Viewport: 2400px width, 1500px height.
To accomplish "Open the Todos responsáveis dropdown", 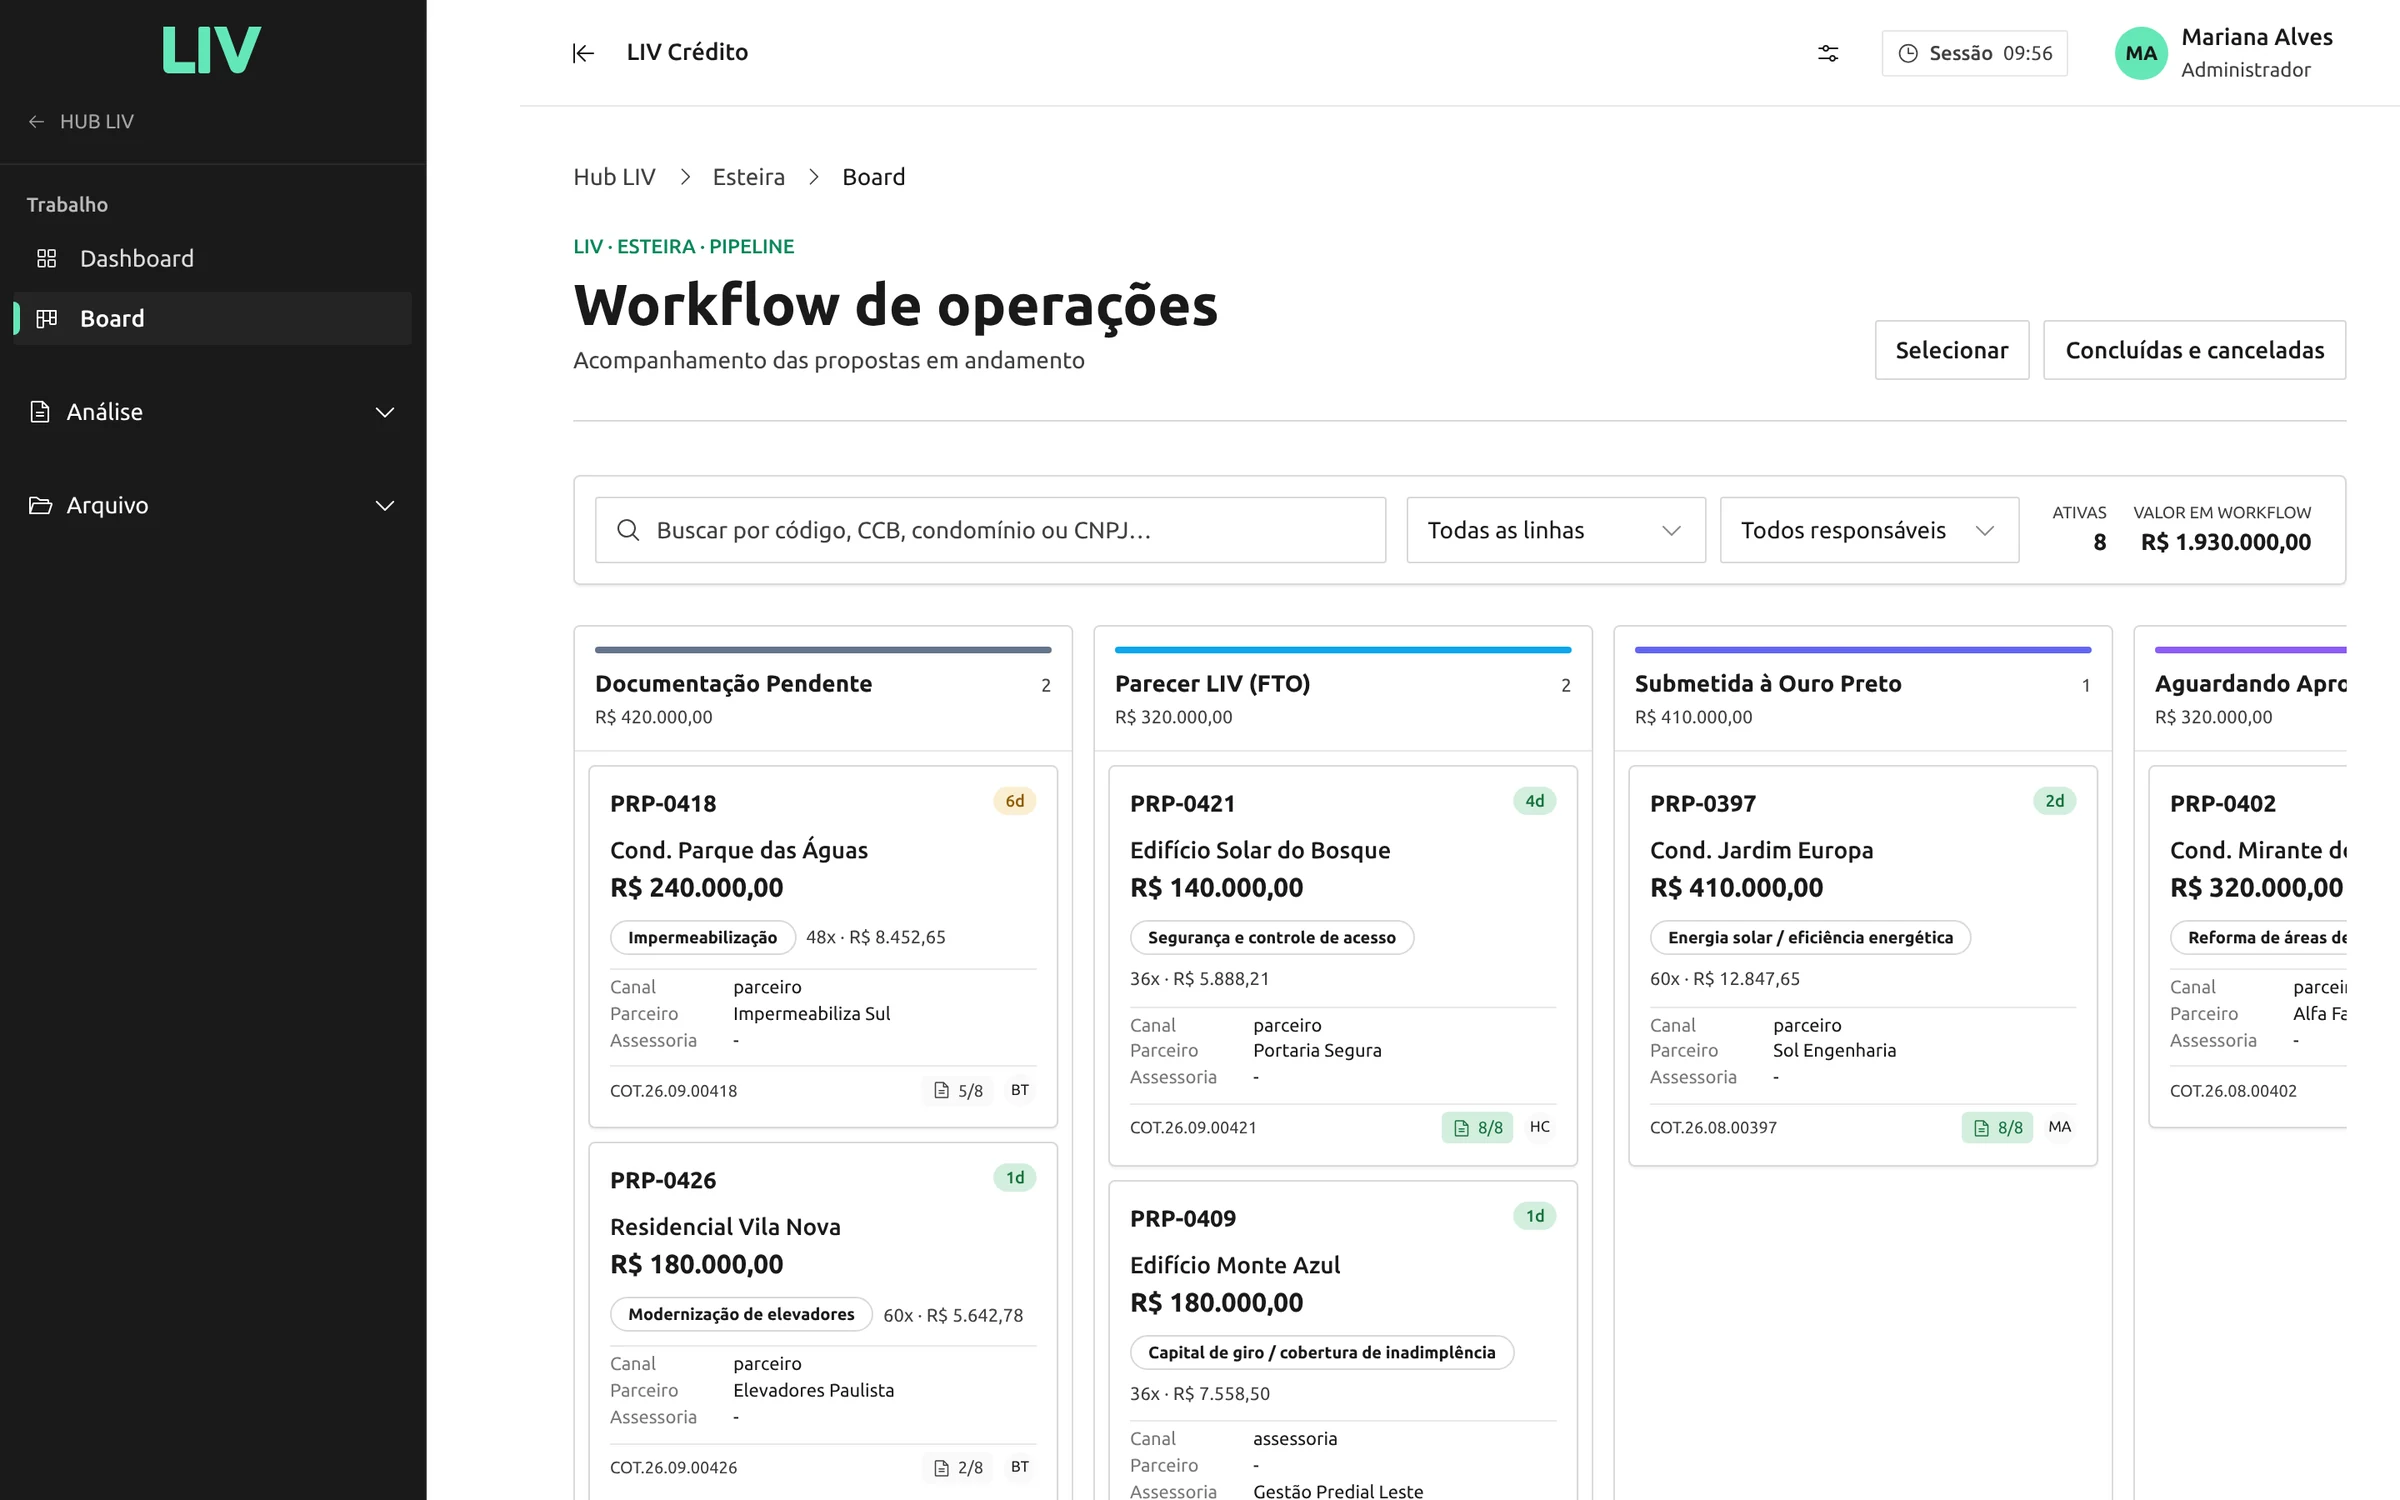I will tap(1869, 530).
